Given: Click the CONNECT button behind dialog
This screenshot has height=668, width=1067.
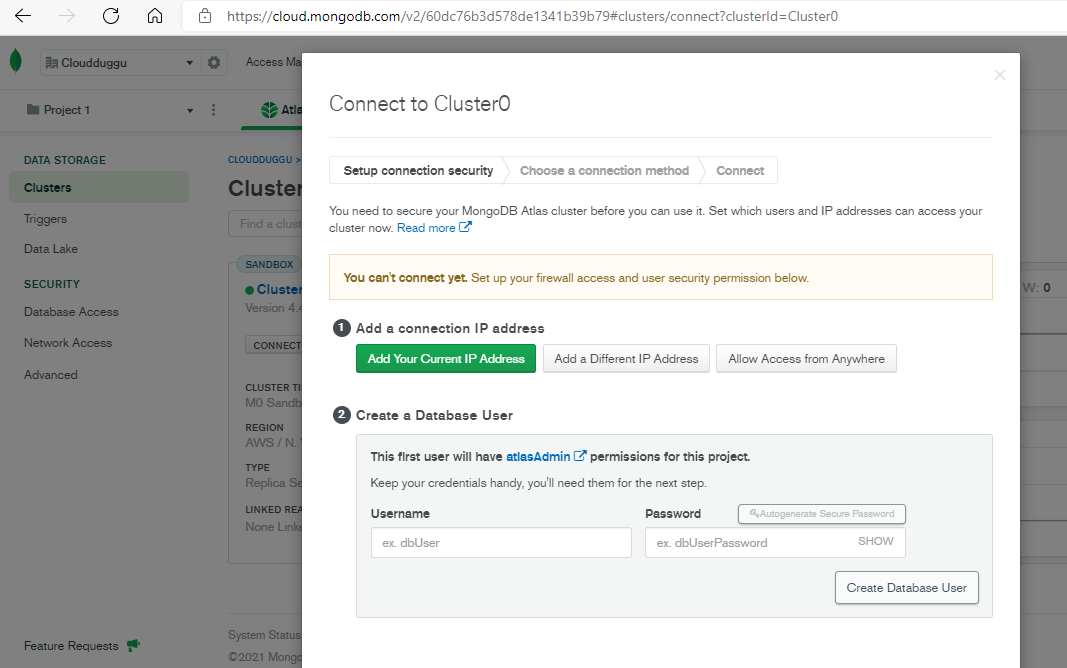Looking at the screenshot, I should click(x=274, y=345).
